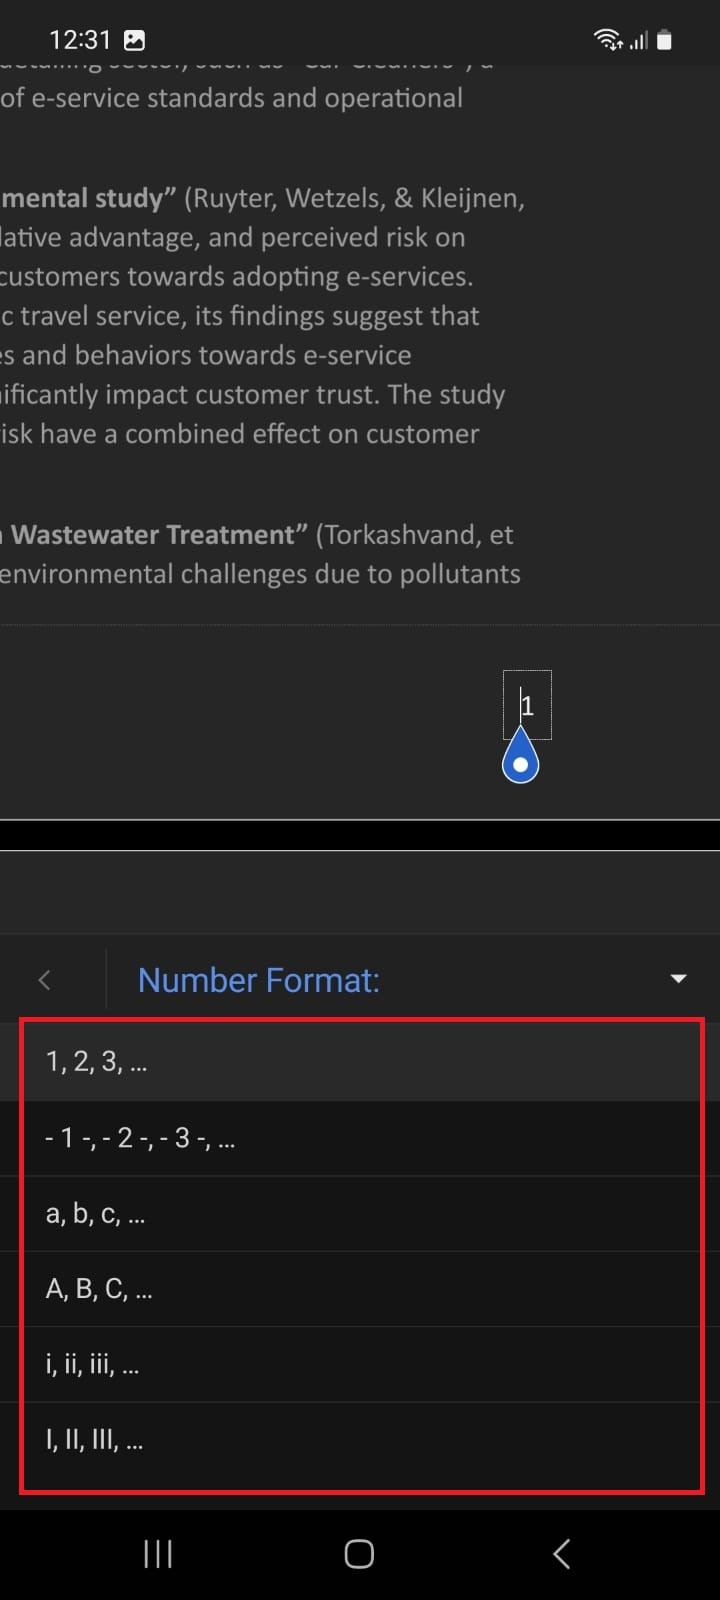
Task: Collapse the Number Format list via its chevron
Action: pos(678,980)
